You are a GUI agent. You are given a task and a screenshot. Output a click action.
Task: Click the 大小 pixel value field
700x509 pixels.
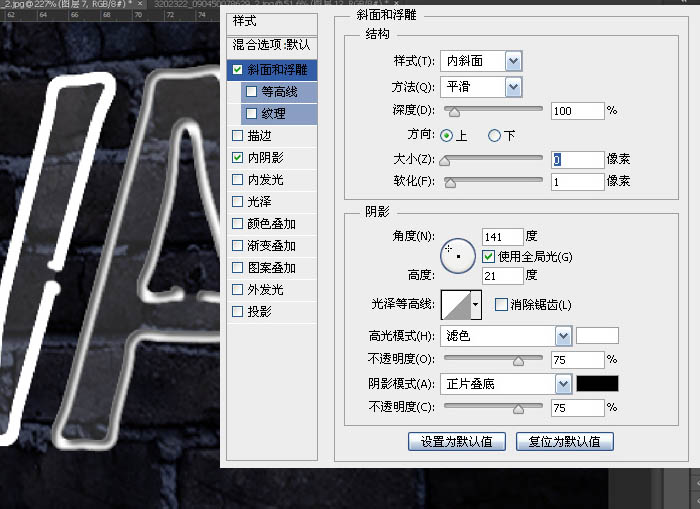click(x=578, y=159)
